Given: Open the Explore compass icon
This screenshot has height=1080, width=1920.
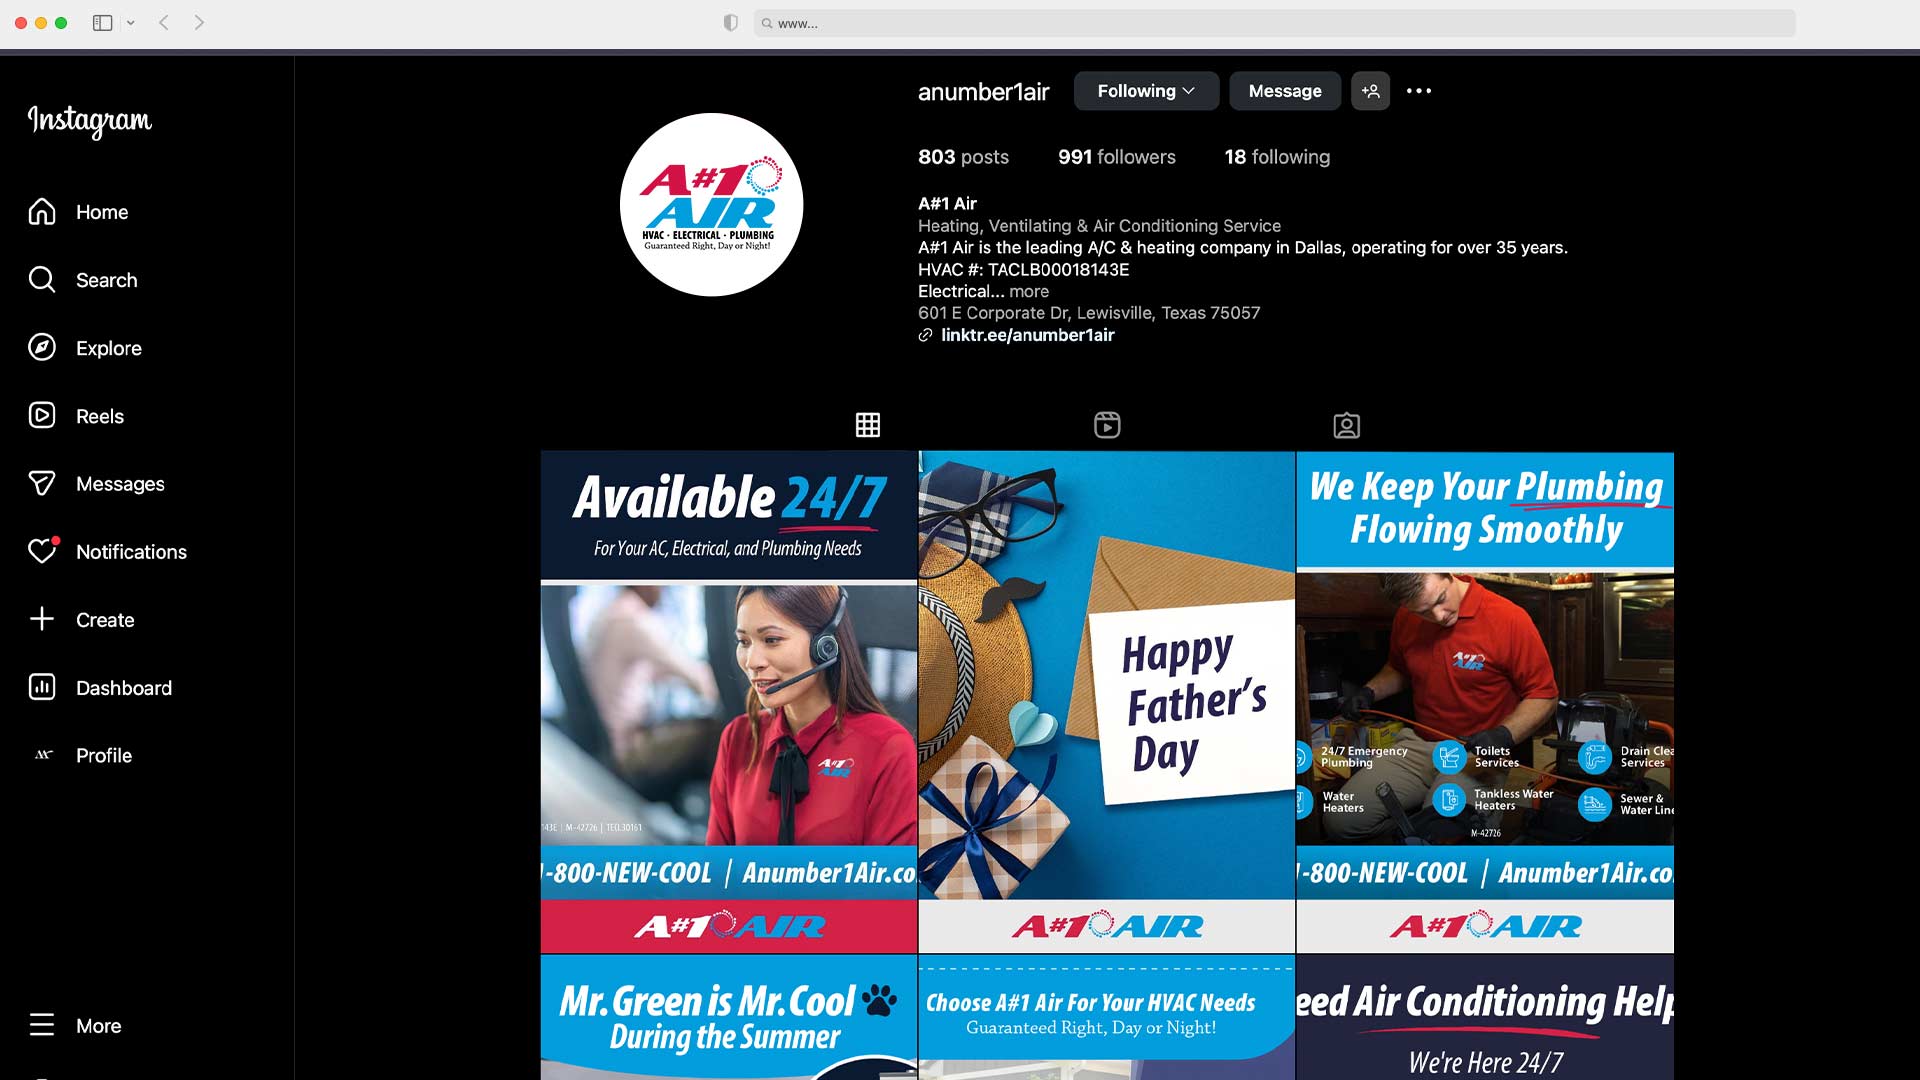Looking at the screenshot, I should pos(42,348).
